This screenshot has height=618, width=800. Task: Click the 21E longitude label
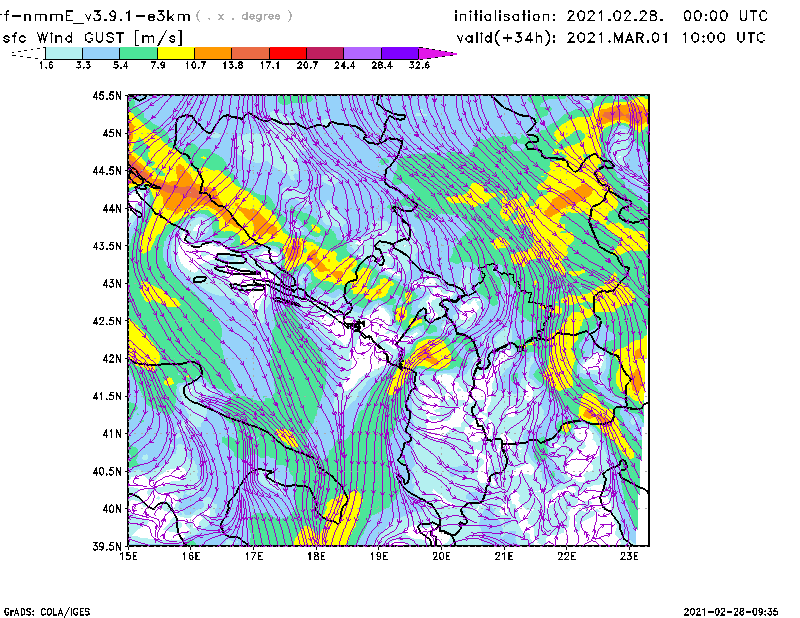click(504, 556)
